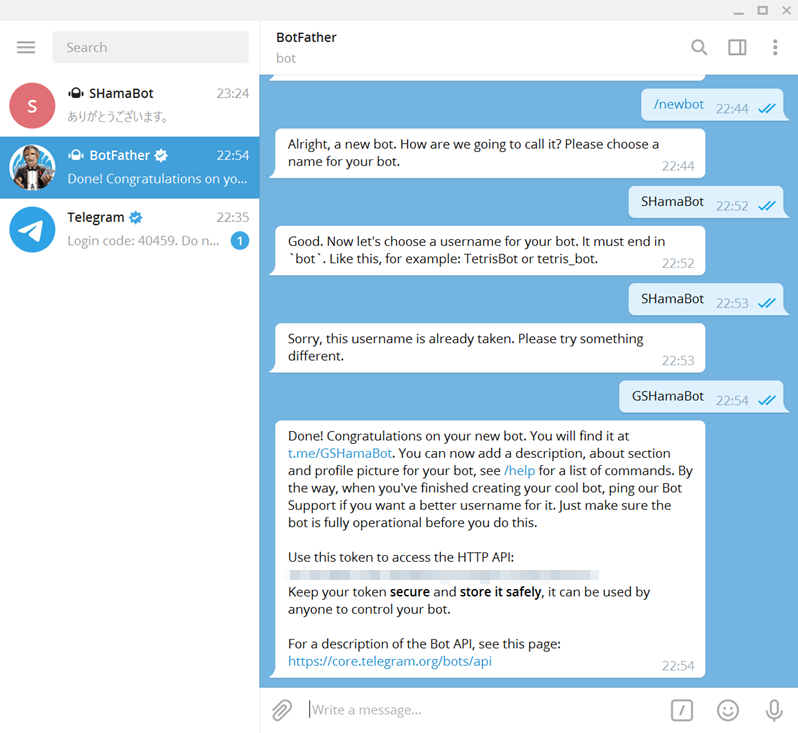This screenshot has height=733, width=798.
Task: Toggle the right sidebar info panel
Action: [737, 47]
